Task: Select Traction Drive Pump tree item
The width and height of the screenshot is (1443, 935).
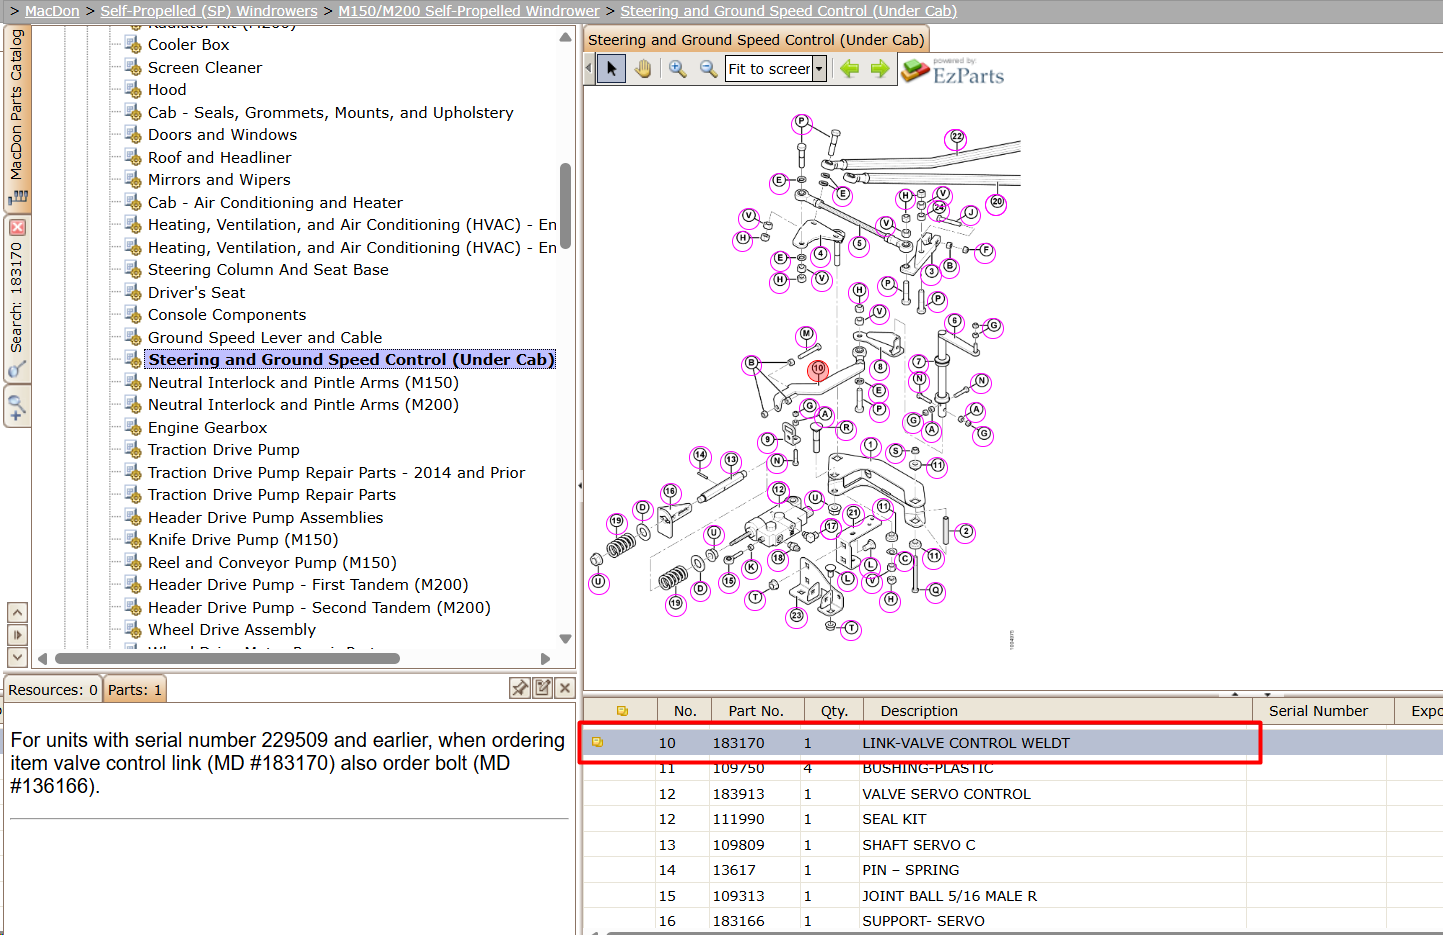Action: click(x=224, y=450)
